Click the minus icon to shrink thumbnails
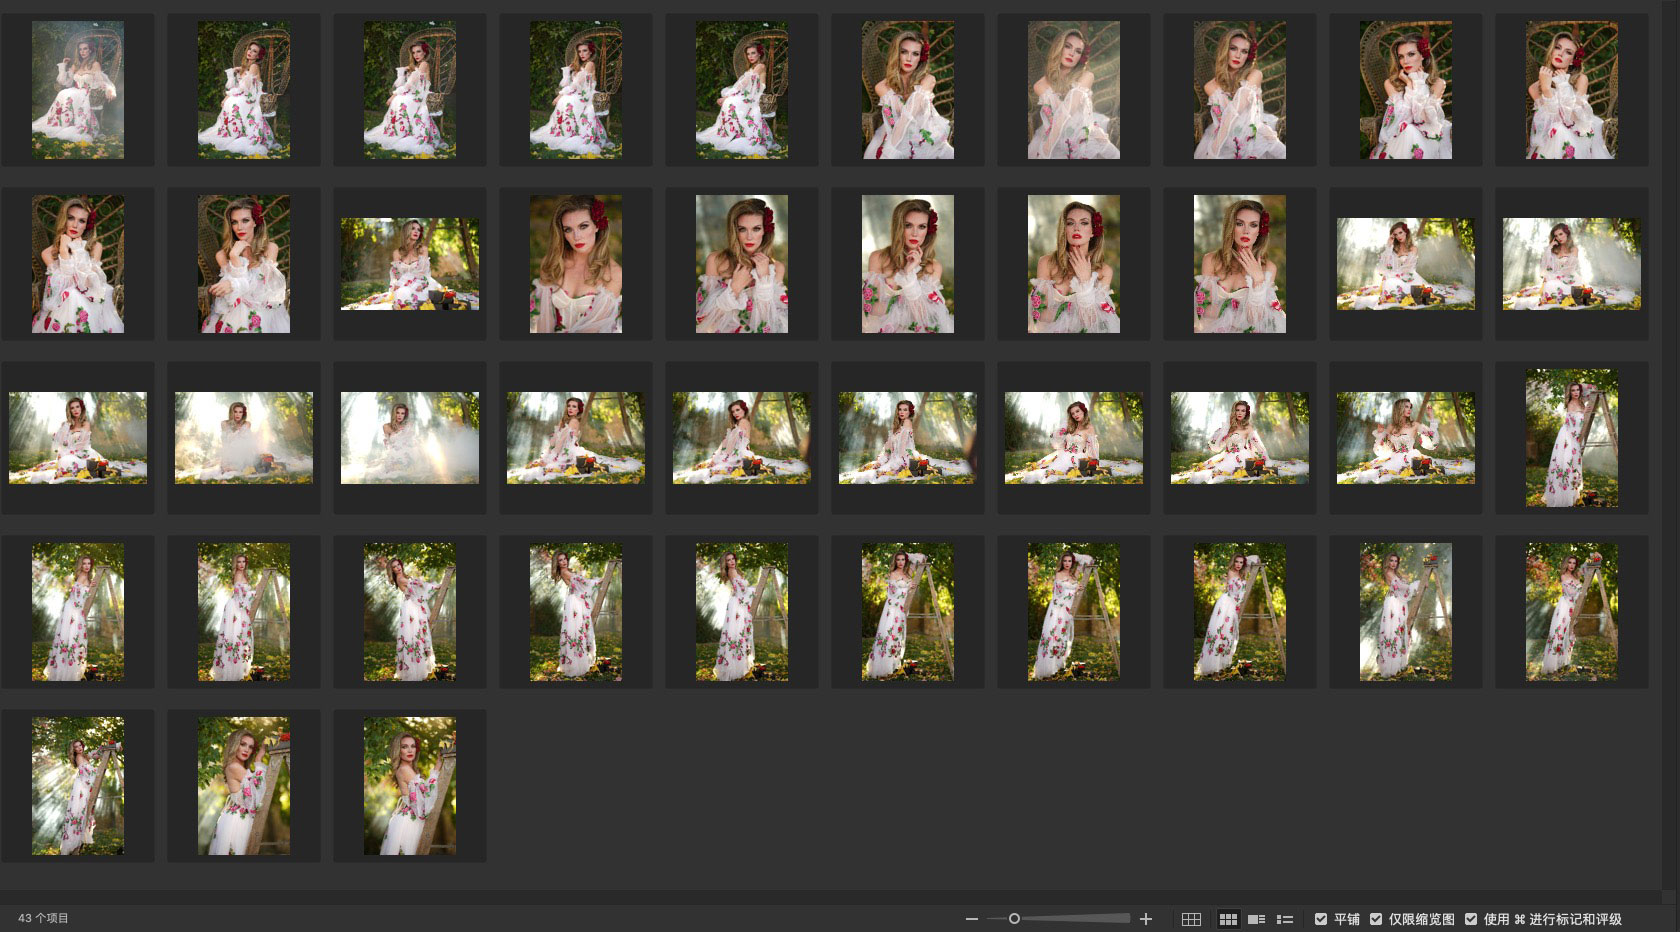 click(971, 919)
